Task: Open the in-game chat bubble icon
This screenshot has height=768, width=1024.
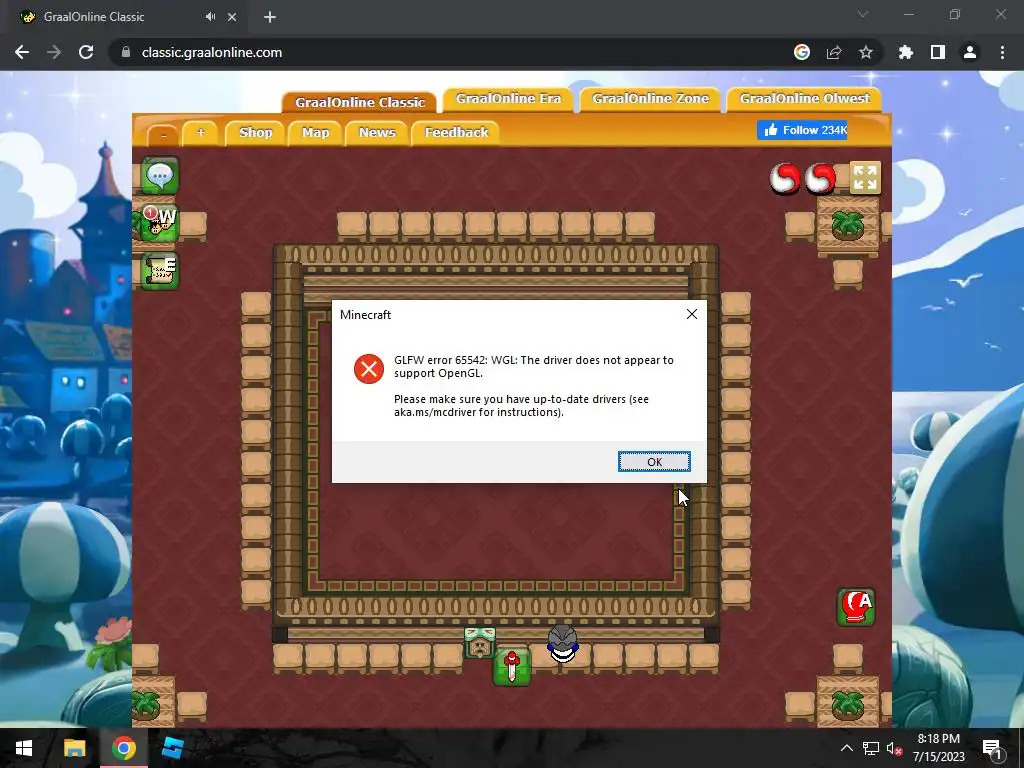Action: click(160, 175)
